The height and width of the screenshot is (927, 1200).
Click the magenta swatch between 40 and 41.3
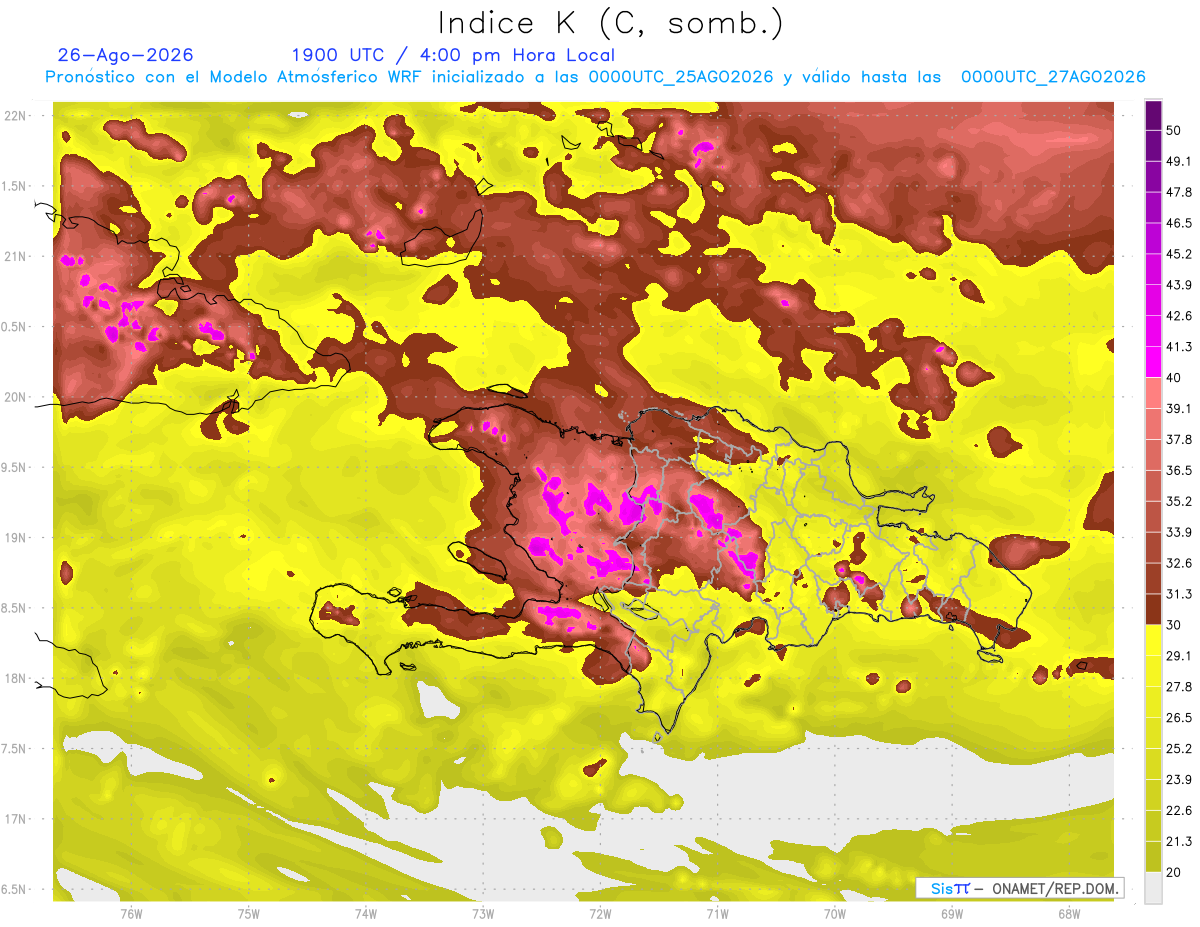click(1153, 362)
